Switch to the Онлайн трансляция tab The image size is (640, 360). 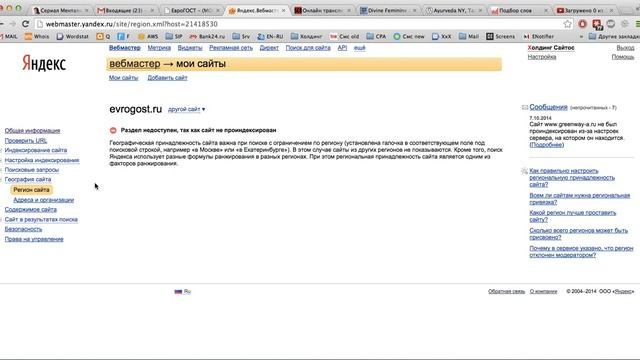click(322, 10)
